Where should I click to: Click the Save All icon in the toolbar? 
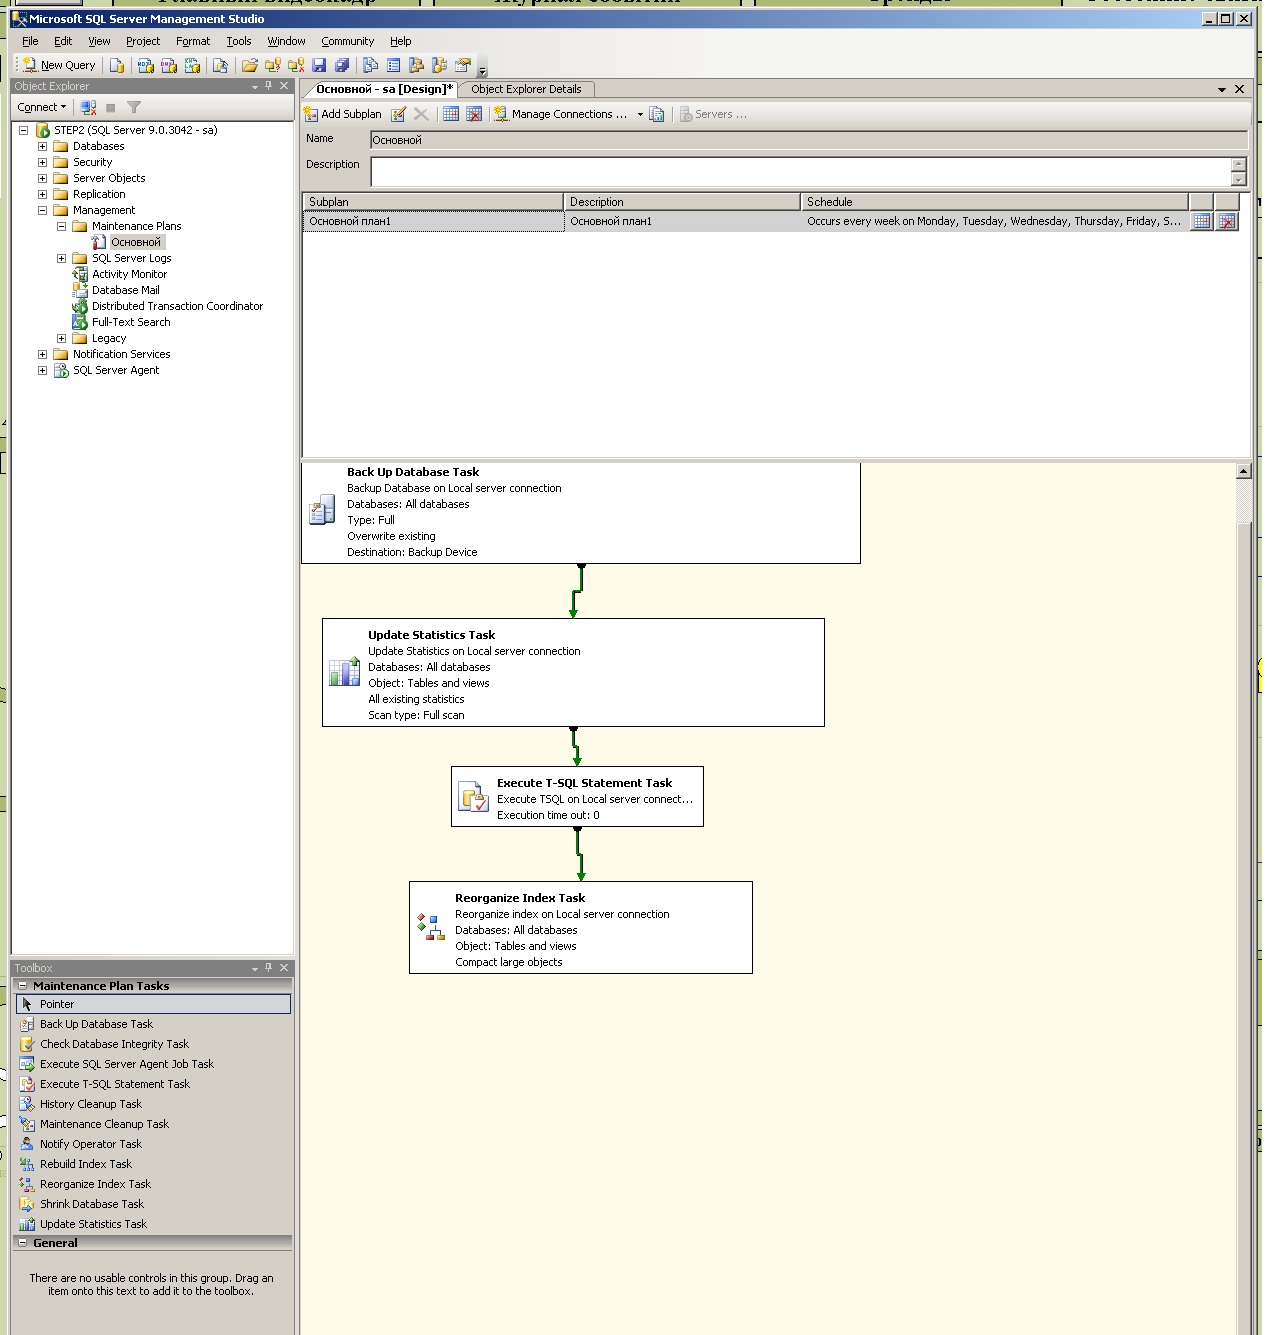coord(342,66)
